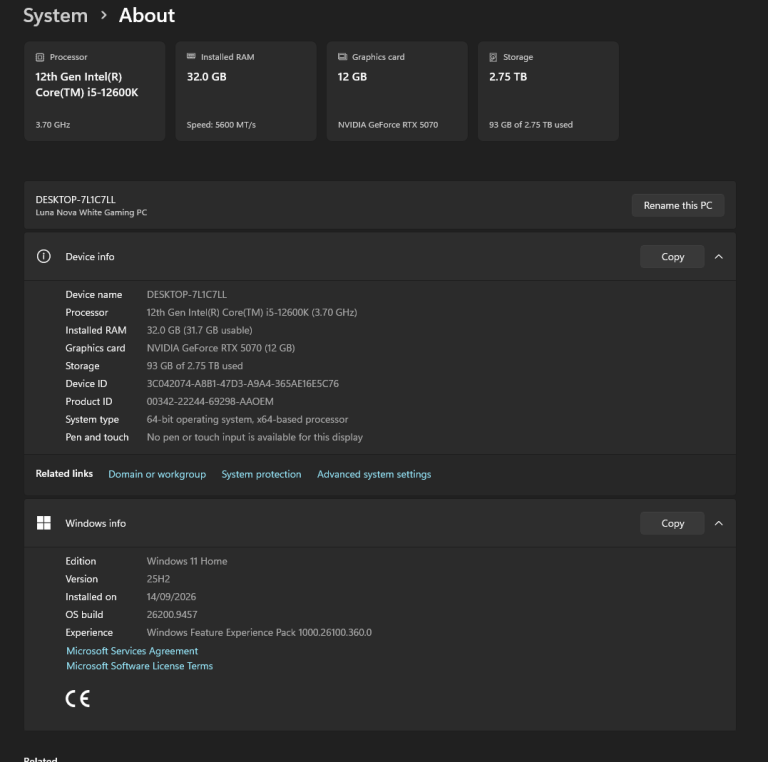Click Luna Nova White Gaming PC label

click(x=91, y=213)
